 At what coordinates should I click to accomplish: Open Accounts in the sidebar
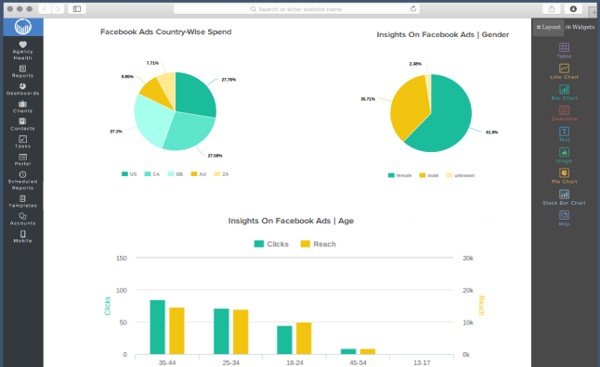click(23, 219)
